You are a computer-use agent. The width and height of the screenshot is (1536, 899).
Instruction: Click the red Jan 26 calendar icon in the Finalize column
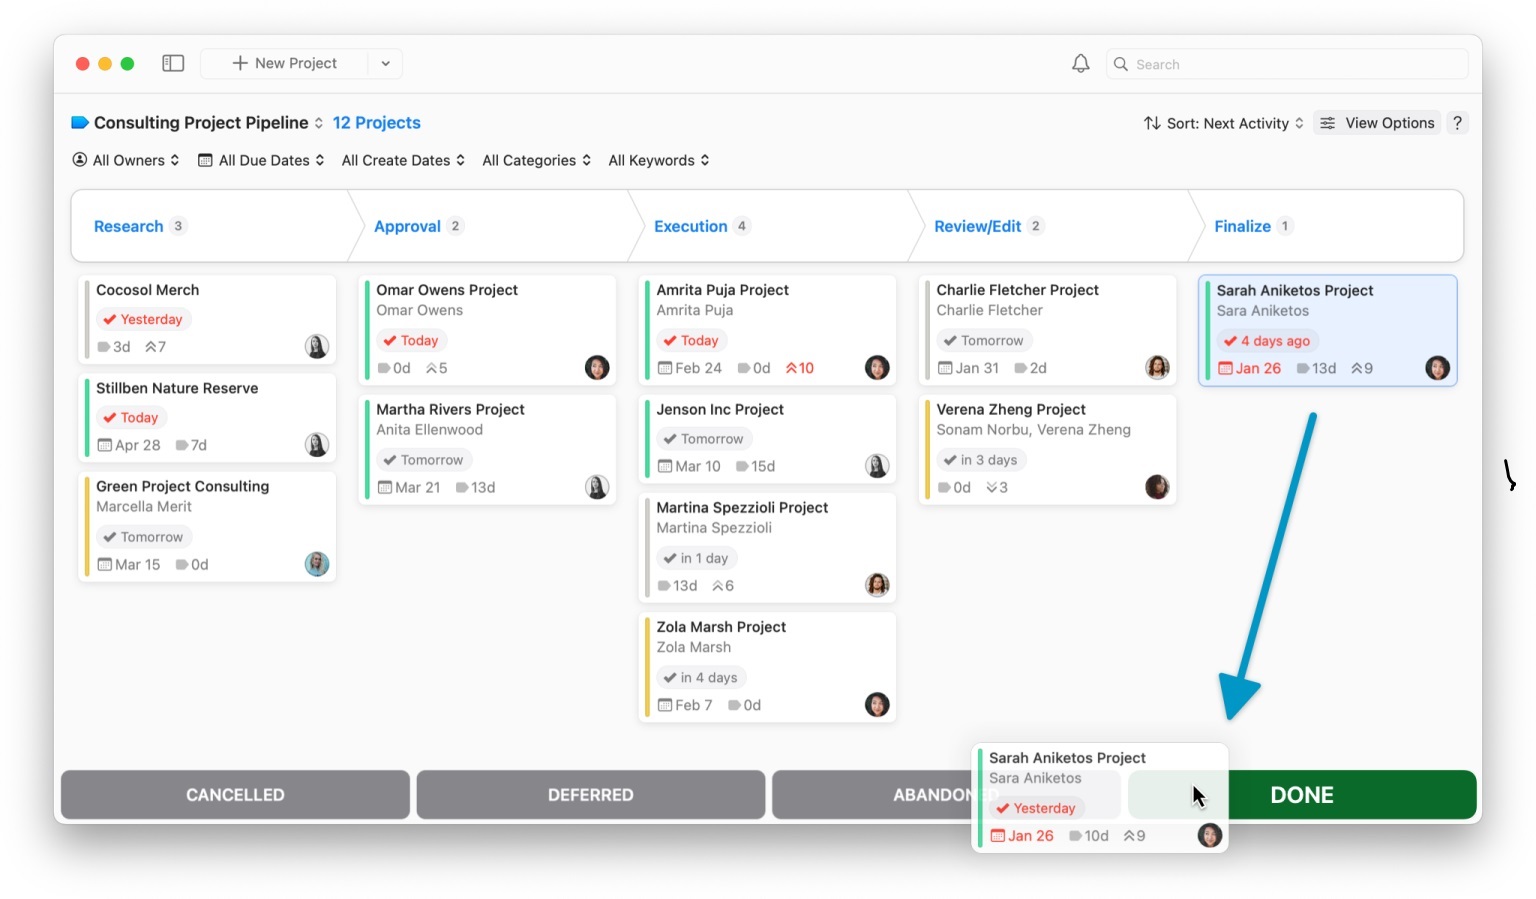click(x=1225, y=368)
